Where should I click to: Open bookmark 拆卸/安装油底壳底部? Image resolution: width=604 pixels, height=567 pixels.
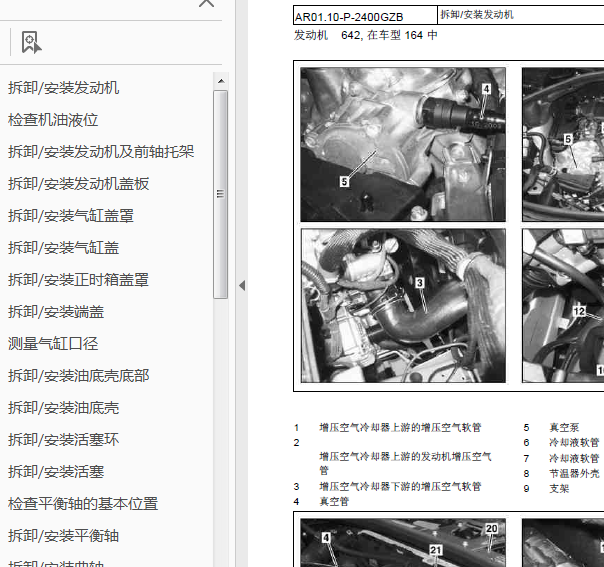point(79,376)
